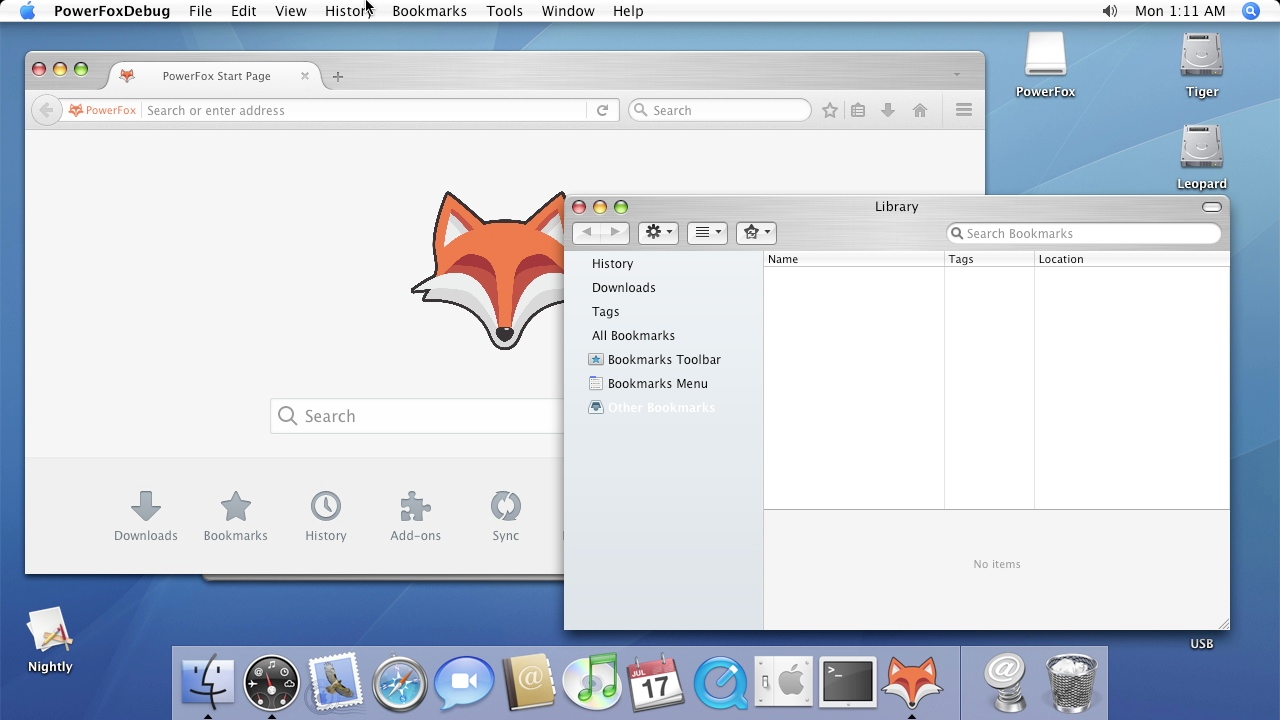Select the Leopard drive on the desktop

[1202, 158]
